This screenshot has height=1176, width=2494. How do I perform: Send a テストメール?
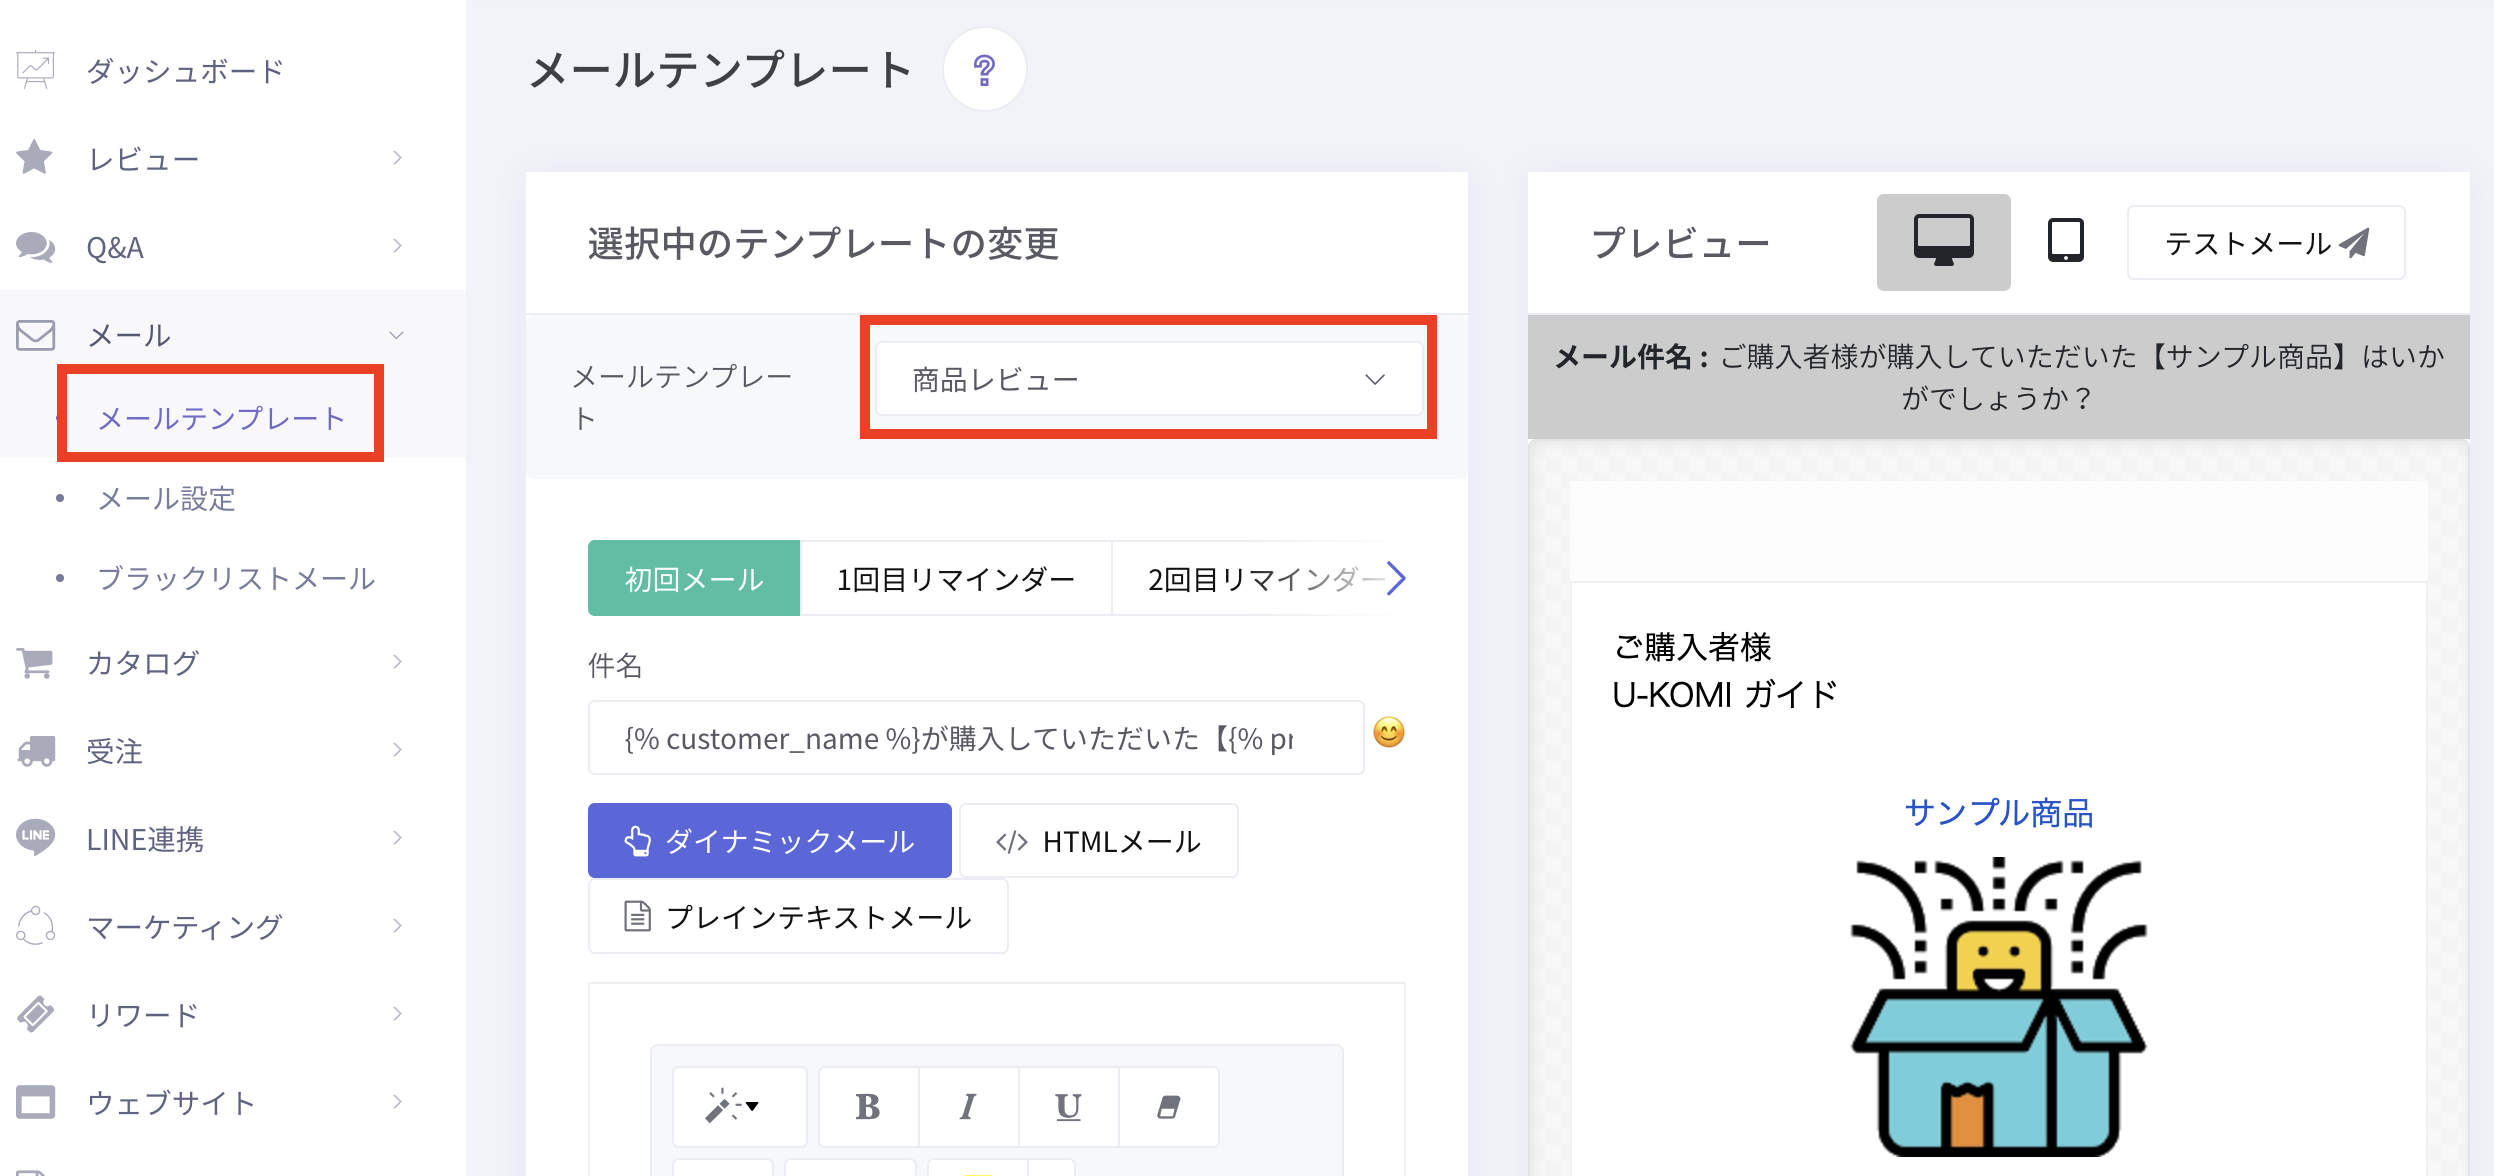pyautogui.click(x=2265, y=243)
